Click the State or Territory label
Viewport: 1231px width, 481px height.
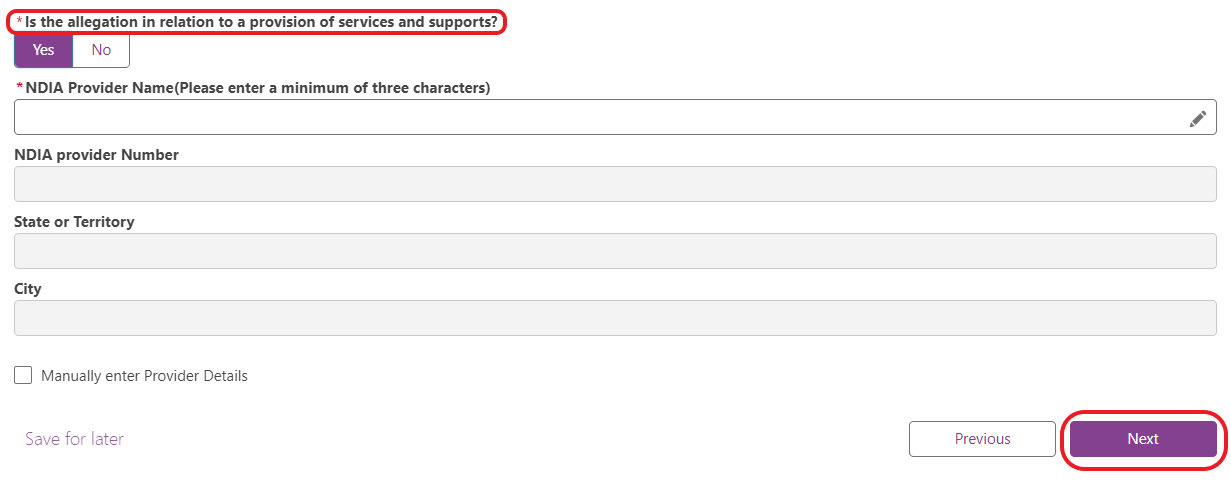click(74, 222)
